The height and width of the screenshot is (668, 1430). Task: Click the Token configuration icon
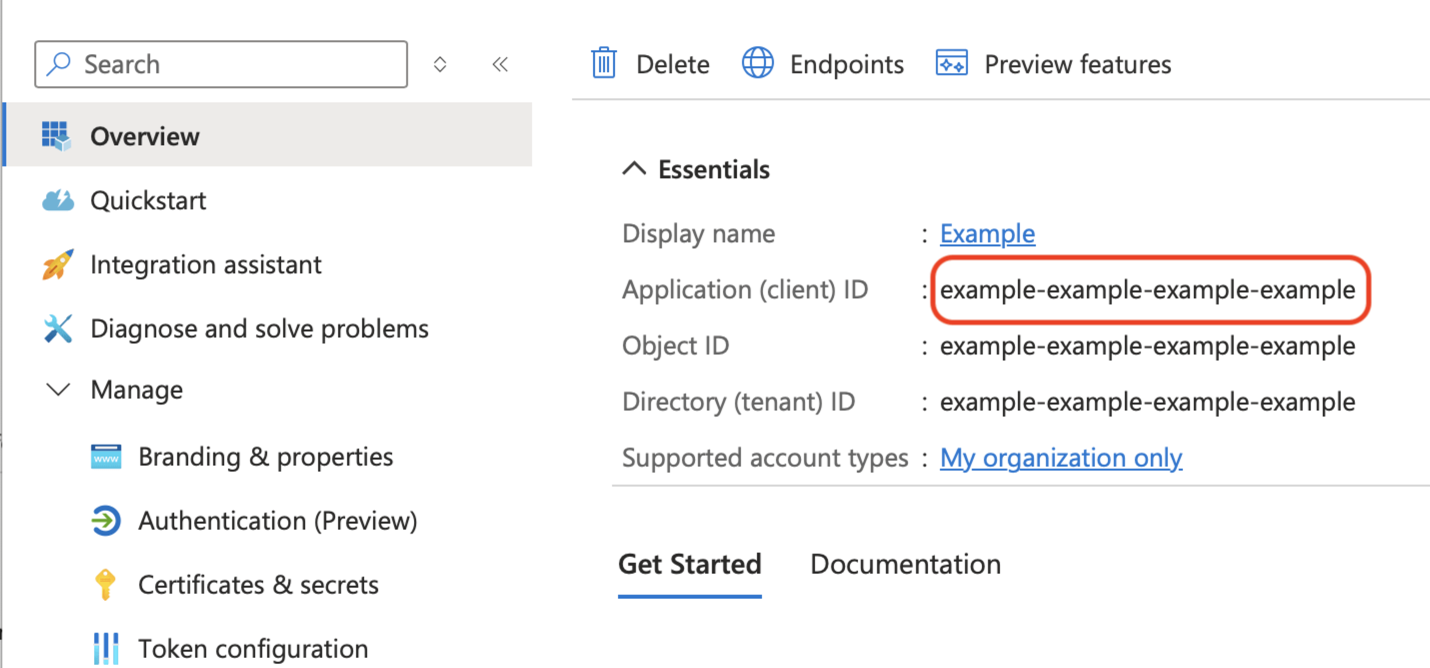tap(106, 648)
